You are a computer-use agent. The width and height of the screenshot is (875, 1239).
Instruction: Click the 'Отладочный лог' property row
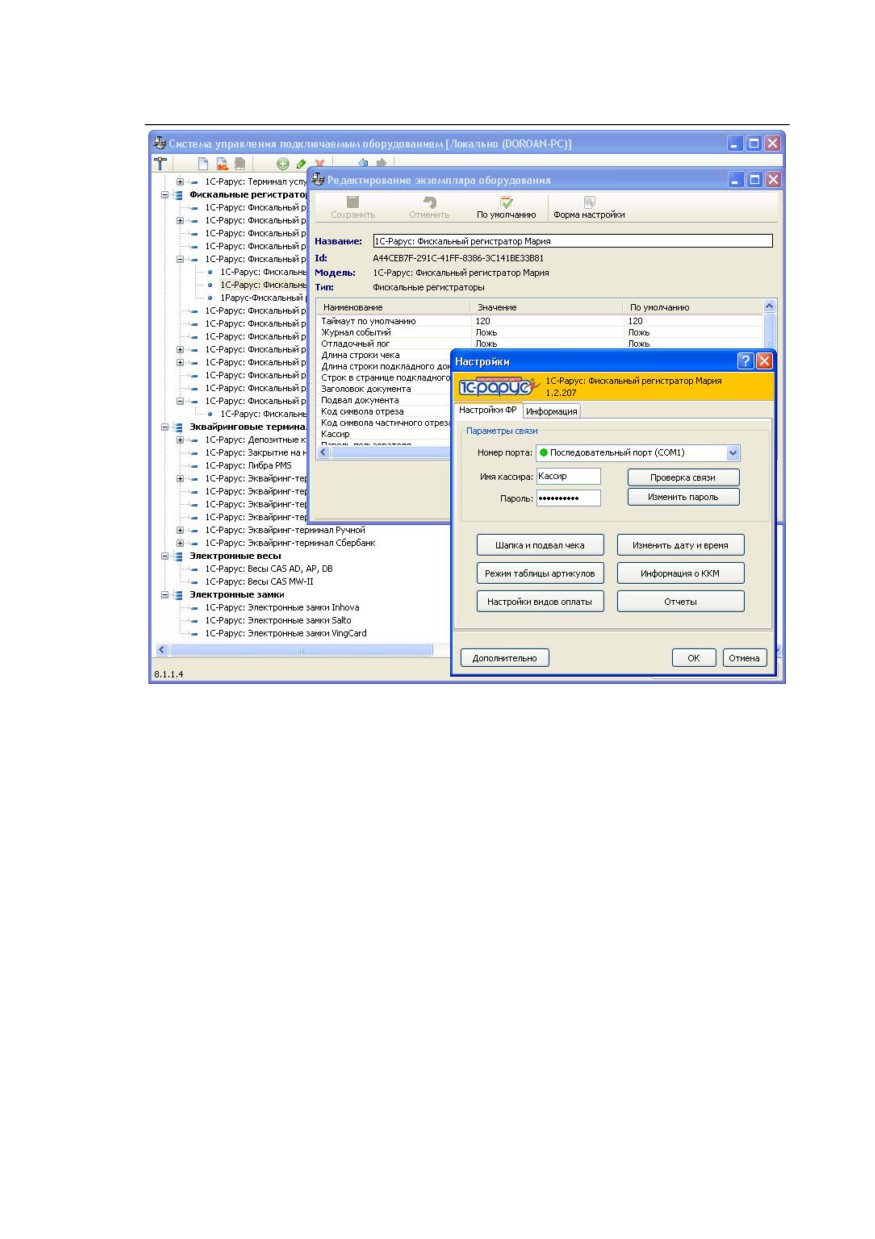pos(539,343)
